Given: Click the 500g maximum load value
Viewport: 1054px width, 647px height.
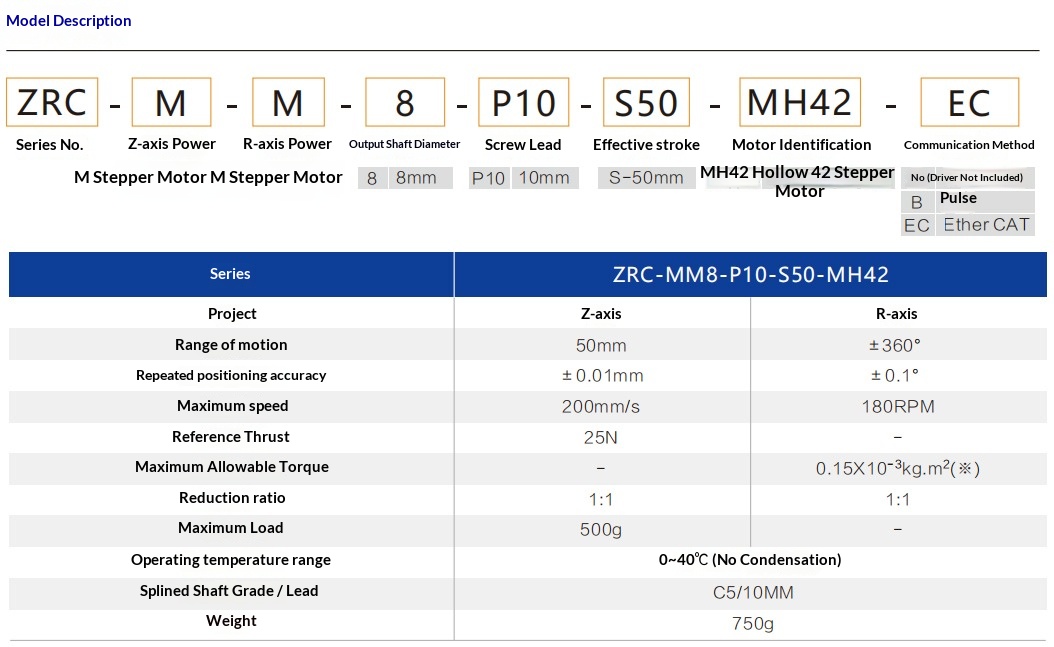Looking at the screenshot, I should click(600, 529).
